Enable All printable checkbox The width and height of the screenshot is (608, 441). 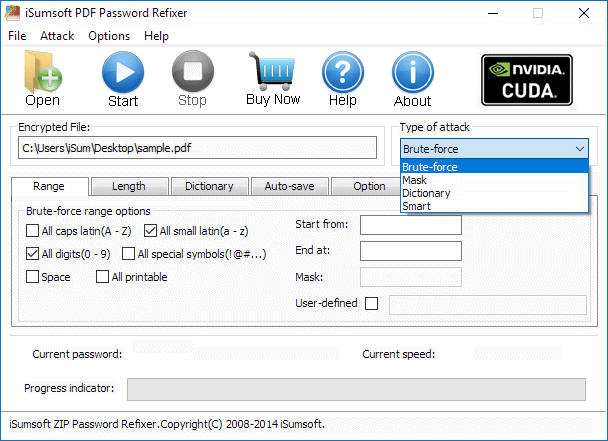point(102,277)
